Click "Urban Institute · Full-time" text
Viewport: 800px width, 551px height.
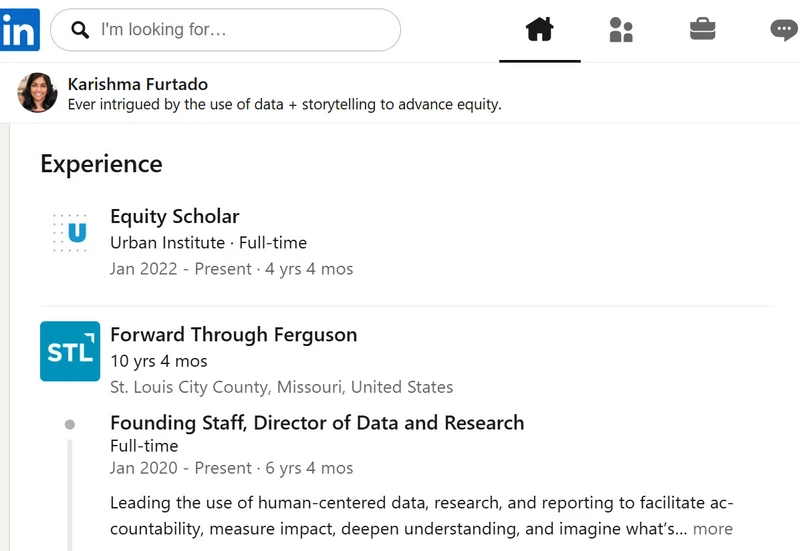click(209, 243)
